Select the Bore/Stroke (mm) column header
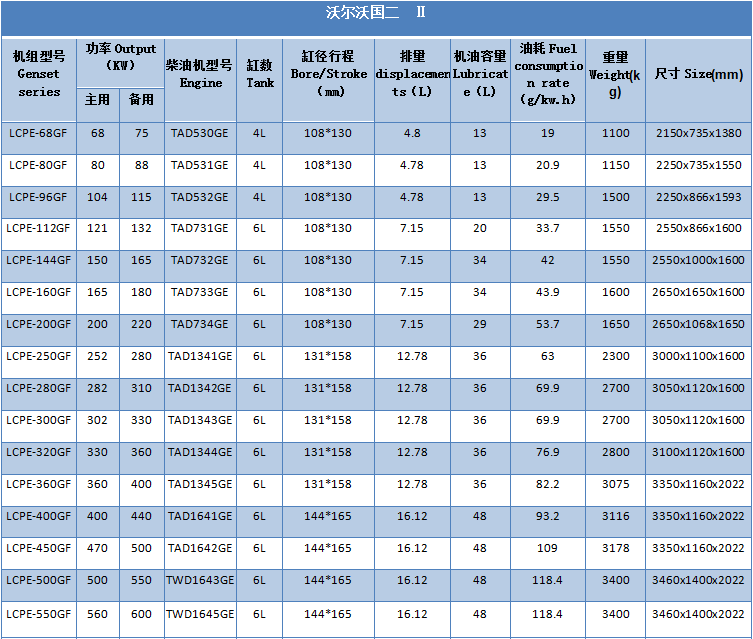 (328, 74)
